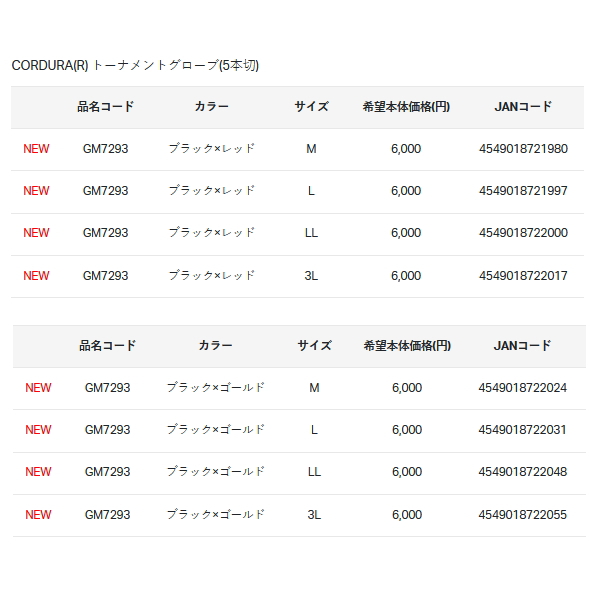Select JAN code 4549018722017
This screenshot has width=600, height=600.
523,276
